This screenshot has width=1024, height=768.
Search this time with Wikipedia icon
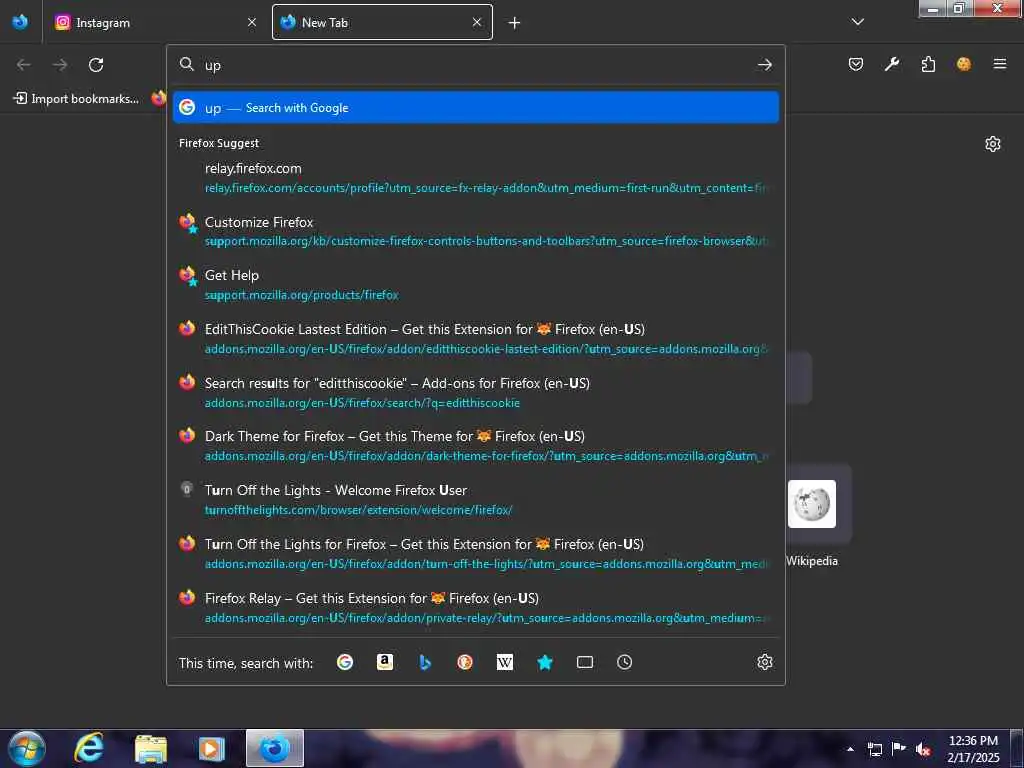pos(505,662)
